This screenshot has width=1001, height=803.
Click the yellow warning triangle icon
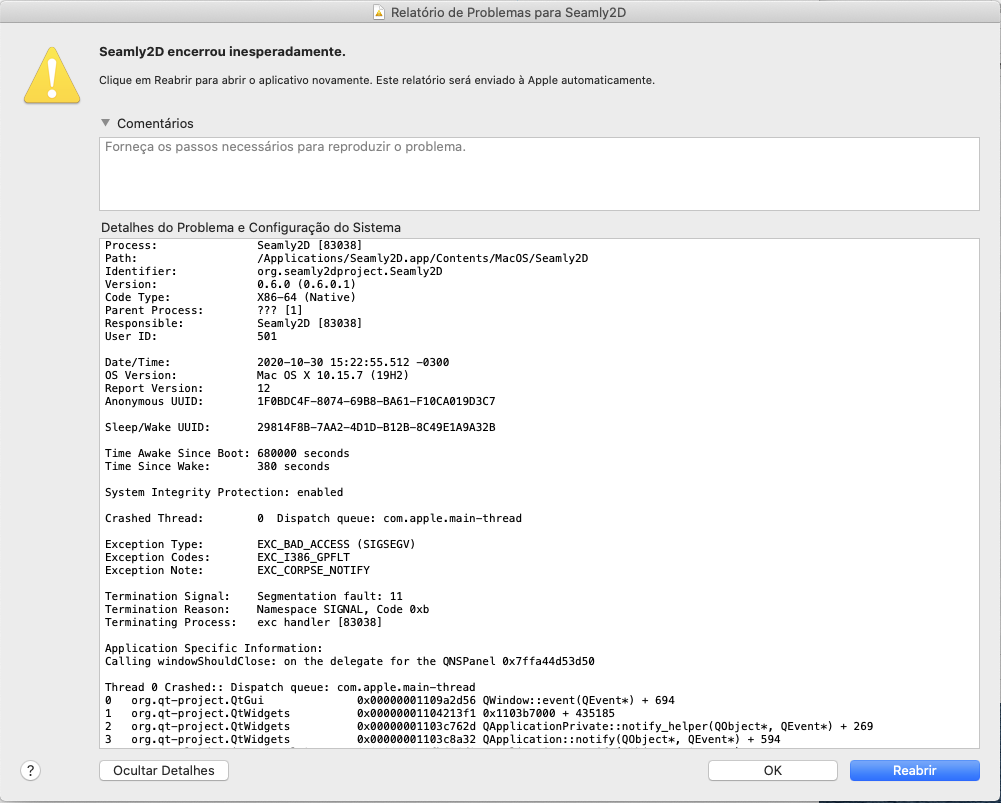(x=53, y=74)
